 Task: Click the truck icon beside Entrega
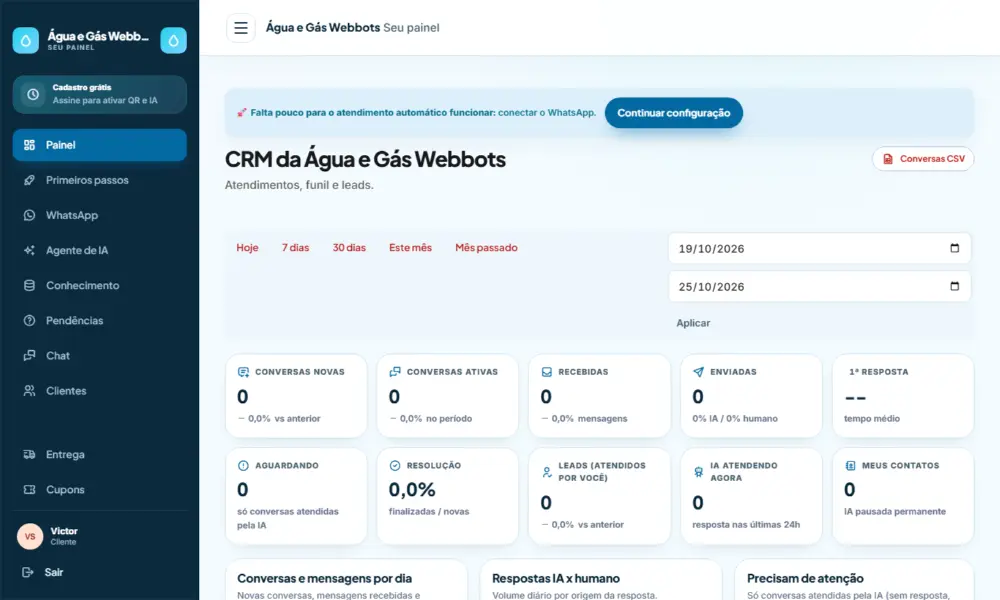coord(29,454)
